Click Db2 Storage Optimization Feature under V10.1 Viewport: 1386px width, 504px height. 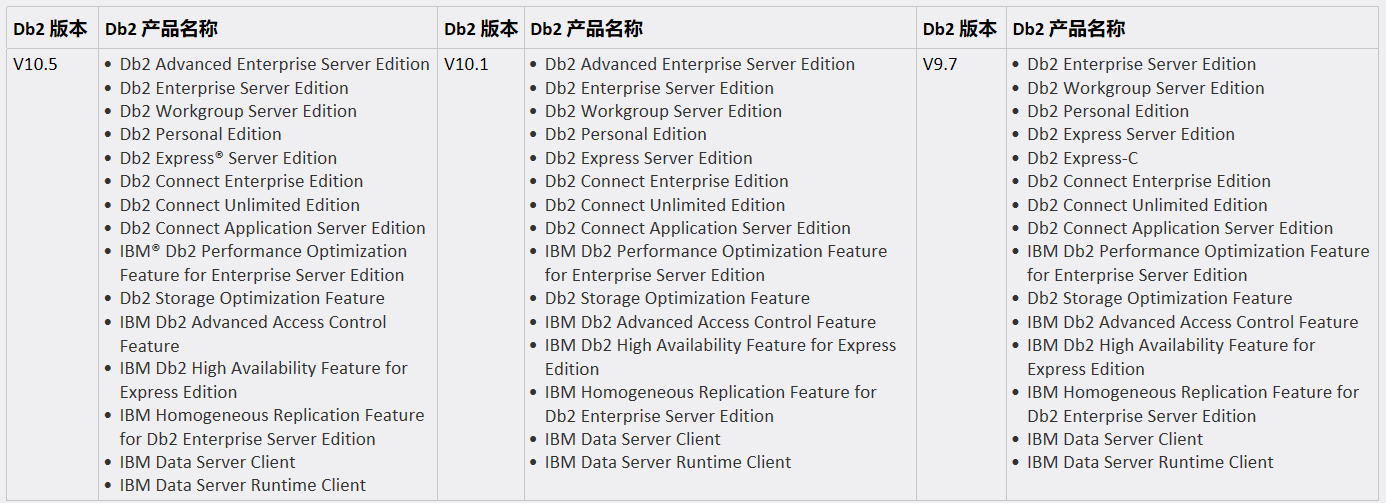coord(677,298)
